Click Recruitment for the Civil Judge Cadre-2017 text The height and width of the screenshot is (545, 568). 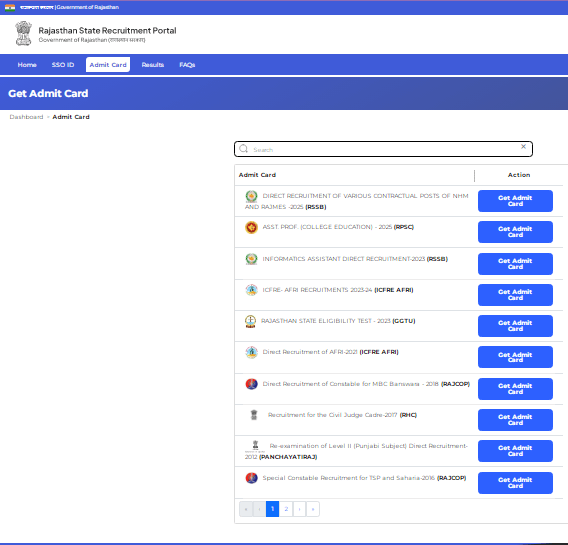(333, 415)
